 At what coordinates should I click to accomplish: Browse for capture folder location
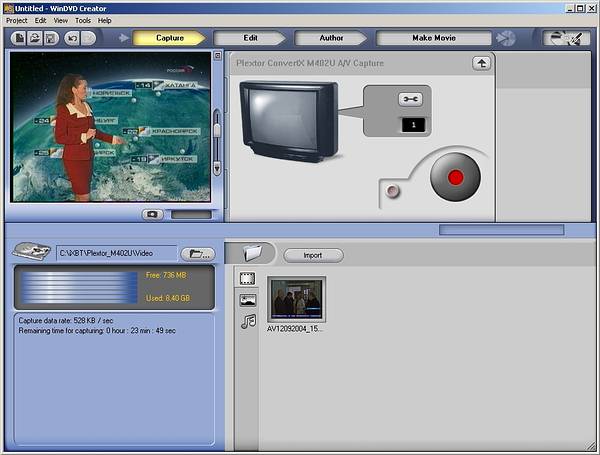pos(201,254)
